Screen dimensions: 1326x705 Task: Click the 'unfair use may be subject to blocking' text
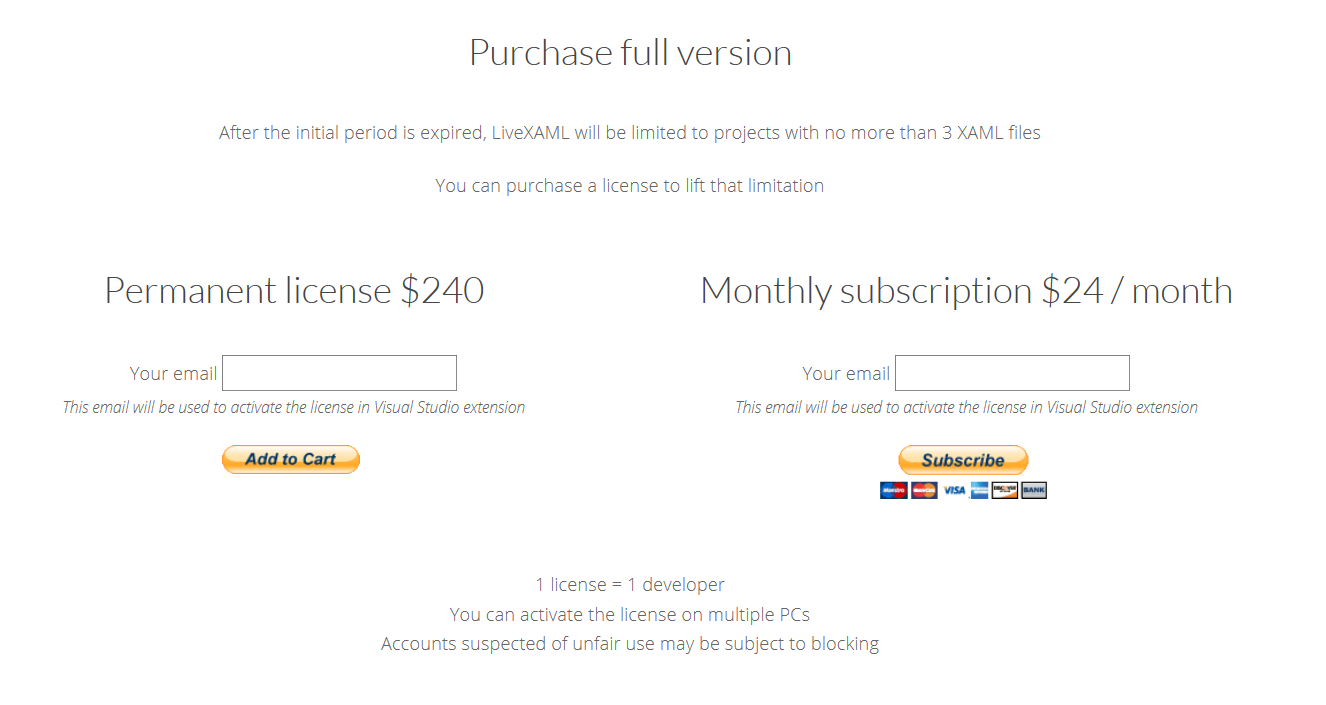[726, 643]
